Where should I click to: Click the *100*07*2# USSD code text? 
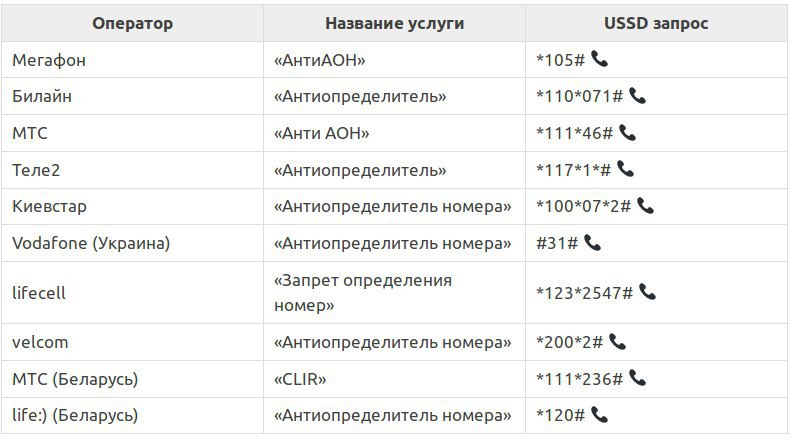pos(584,206)
